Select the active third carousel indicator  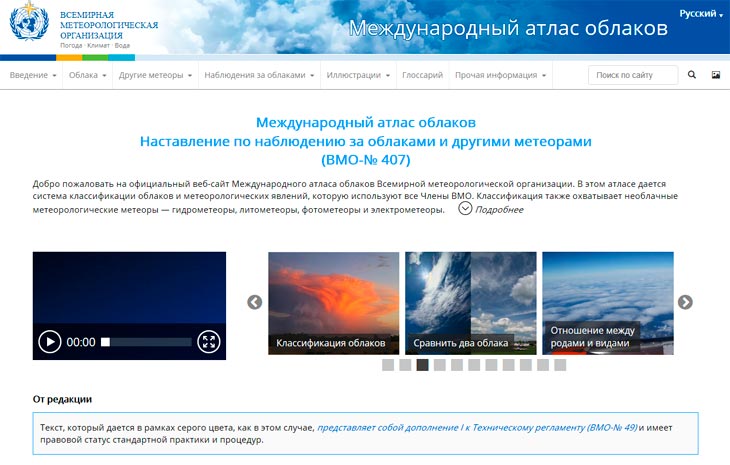coord(422,365)
